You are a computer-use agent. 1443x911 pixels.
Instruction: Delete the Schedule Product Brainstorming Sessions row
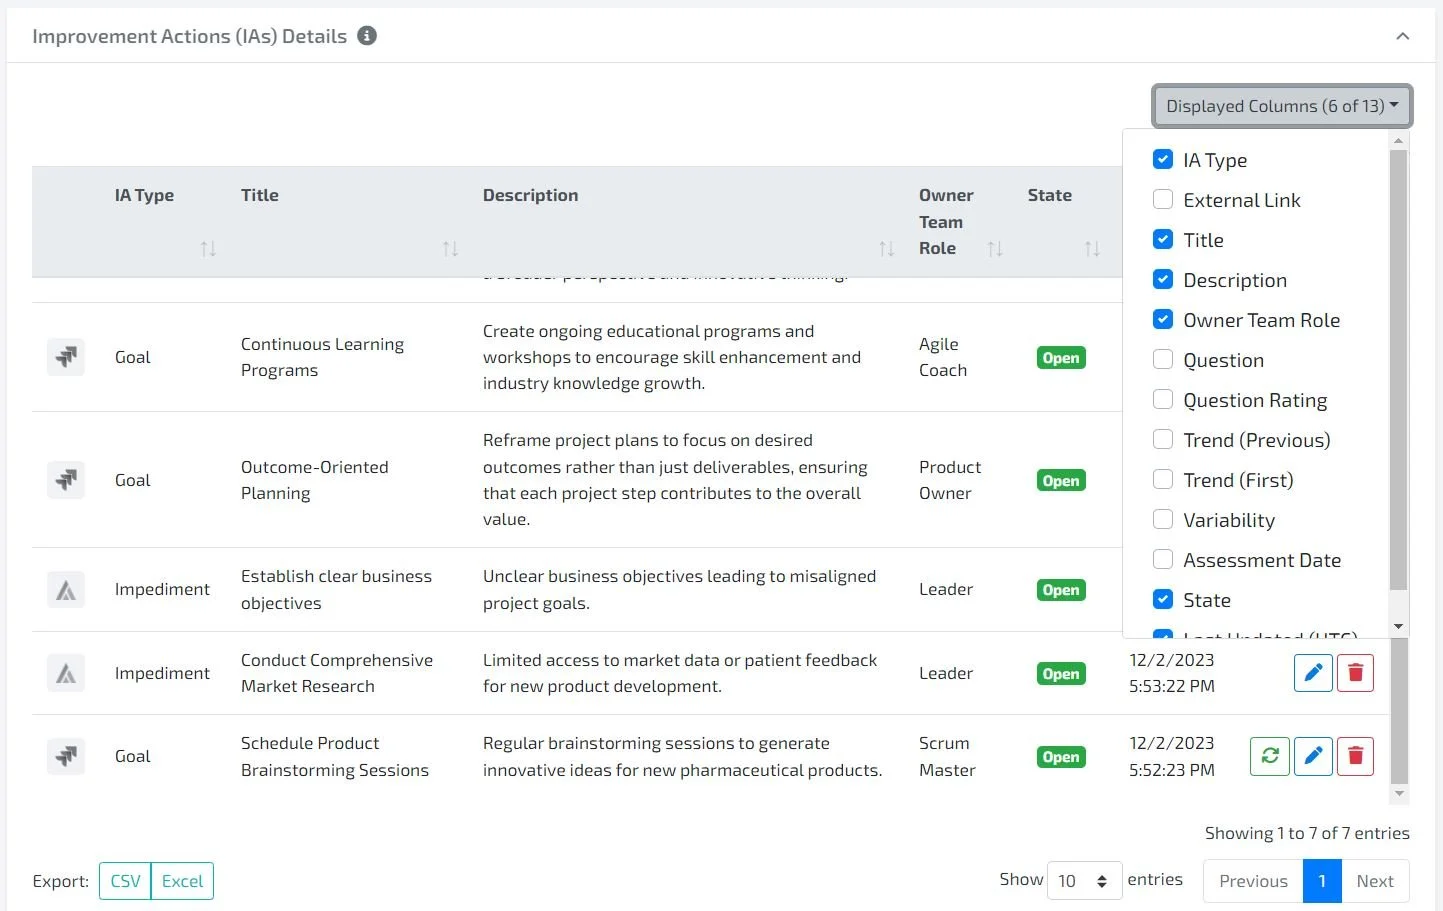1355,756
